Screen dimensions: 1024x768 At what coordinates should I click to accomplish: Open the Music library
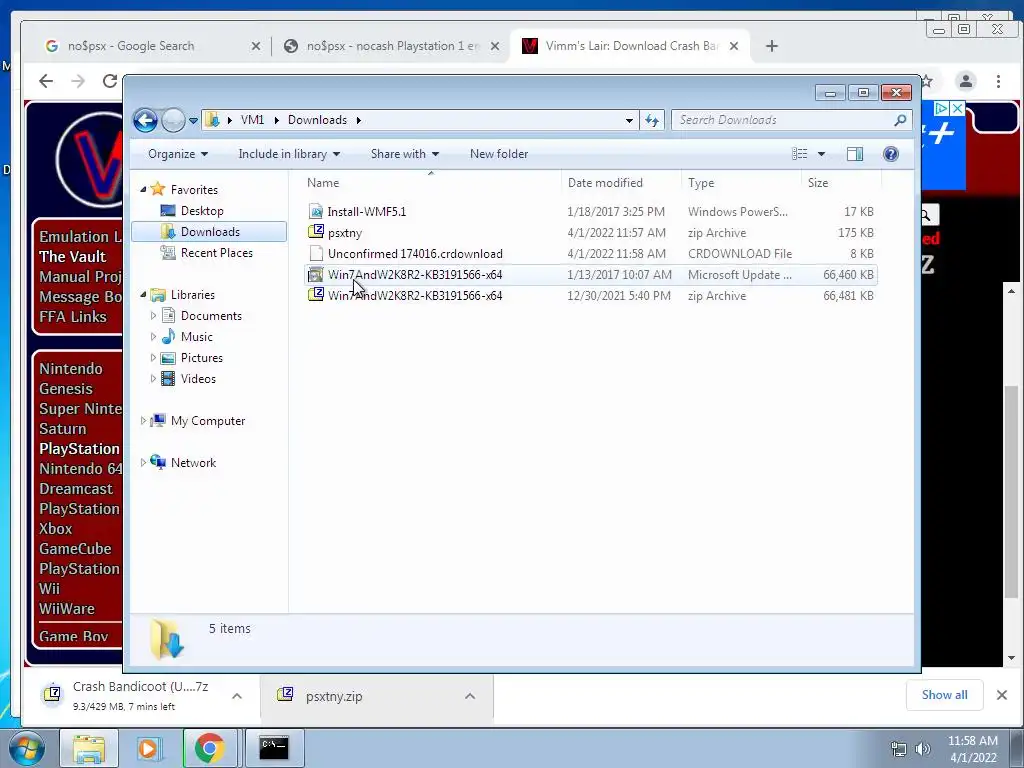coord(196,337)
